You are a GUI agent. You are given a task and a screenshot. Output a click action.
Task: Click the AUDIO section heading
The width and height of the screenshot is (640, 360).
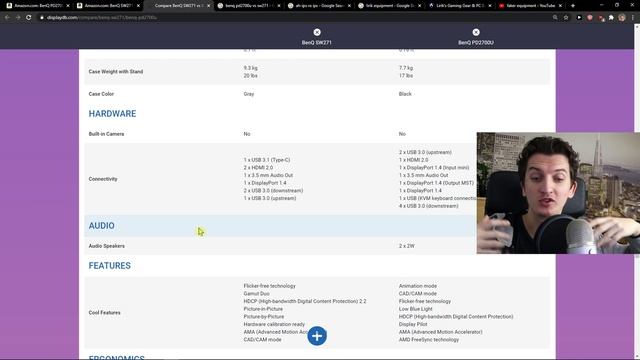point(102,226)
